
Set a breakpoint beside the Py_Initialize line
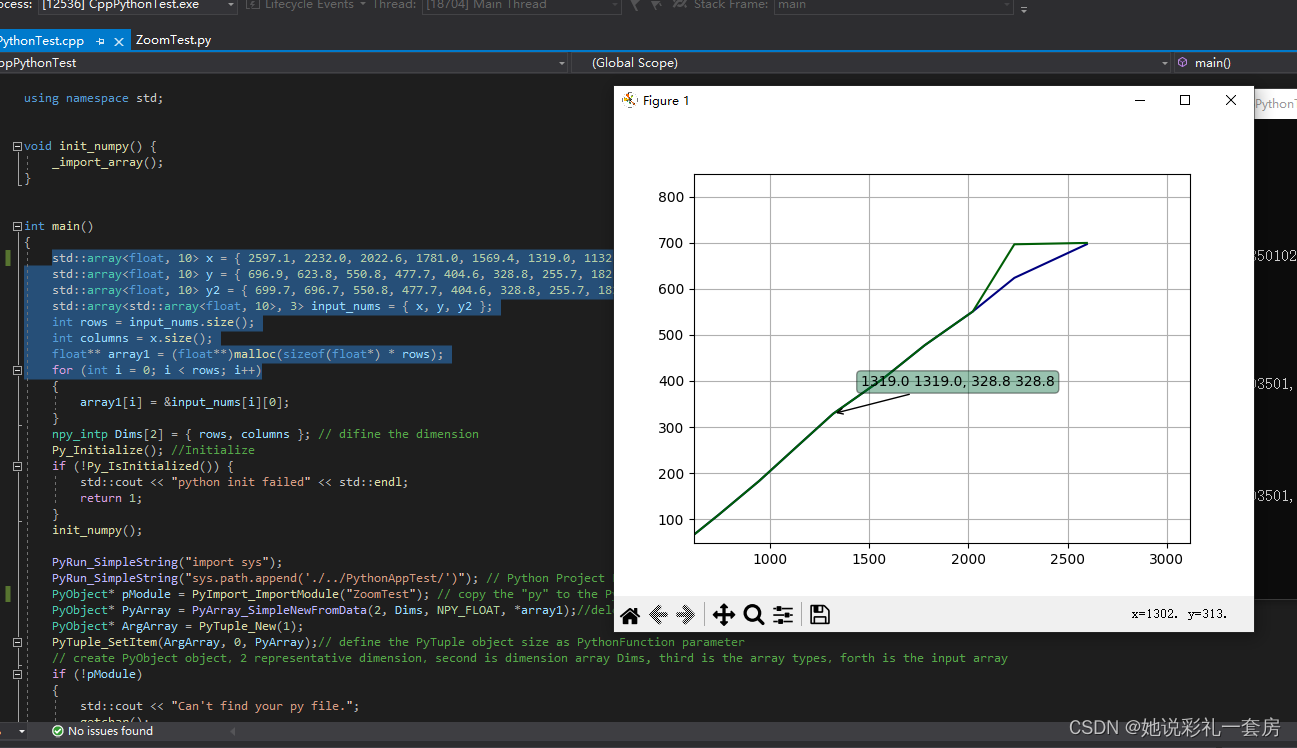coord(8,450)
